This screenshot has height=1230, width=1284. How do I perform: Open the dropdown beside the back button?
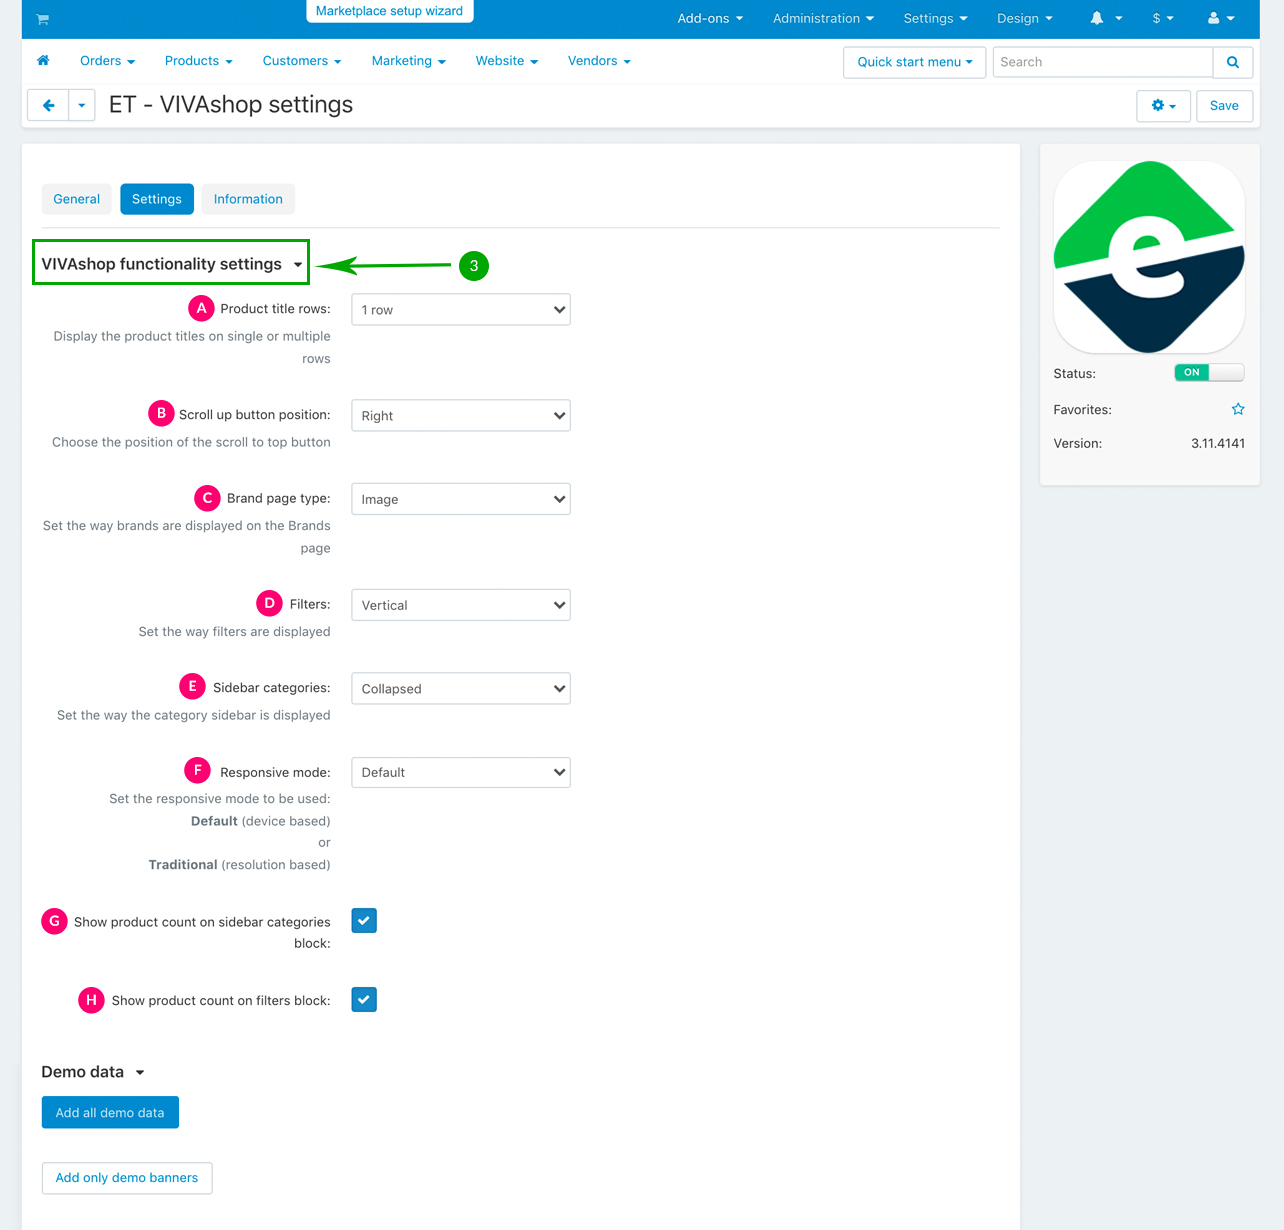pyautogui.click(x=82, y=105)
